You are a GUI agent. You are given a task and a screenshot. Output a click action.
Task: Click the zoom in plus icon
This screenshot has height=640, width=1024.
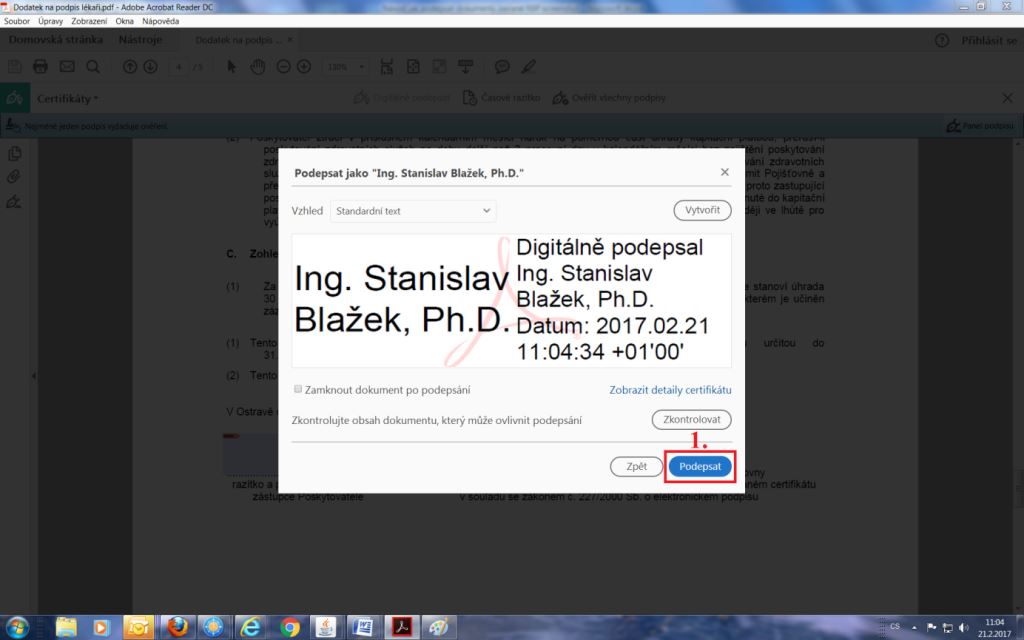coord(304,67)
